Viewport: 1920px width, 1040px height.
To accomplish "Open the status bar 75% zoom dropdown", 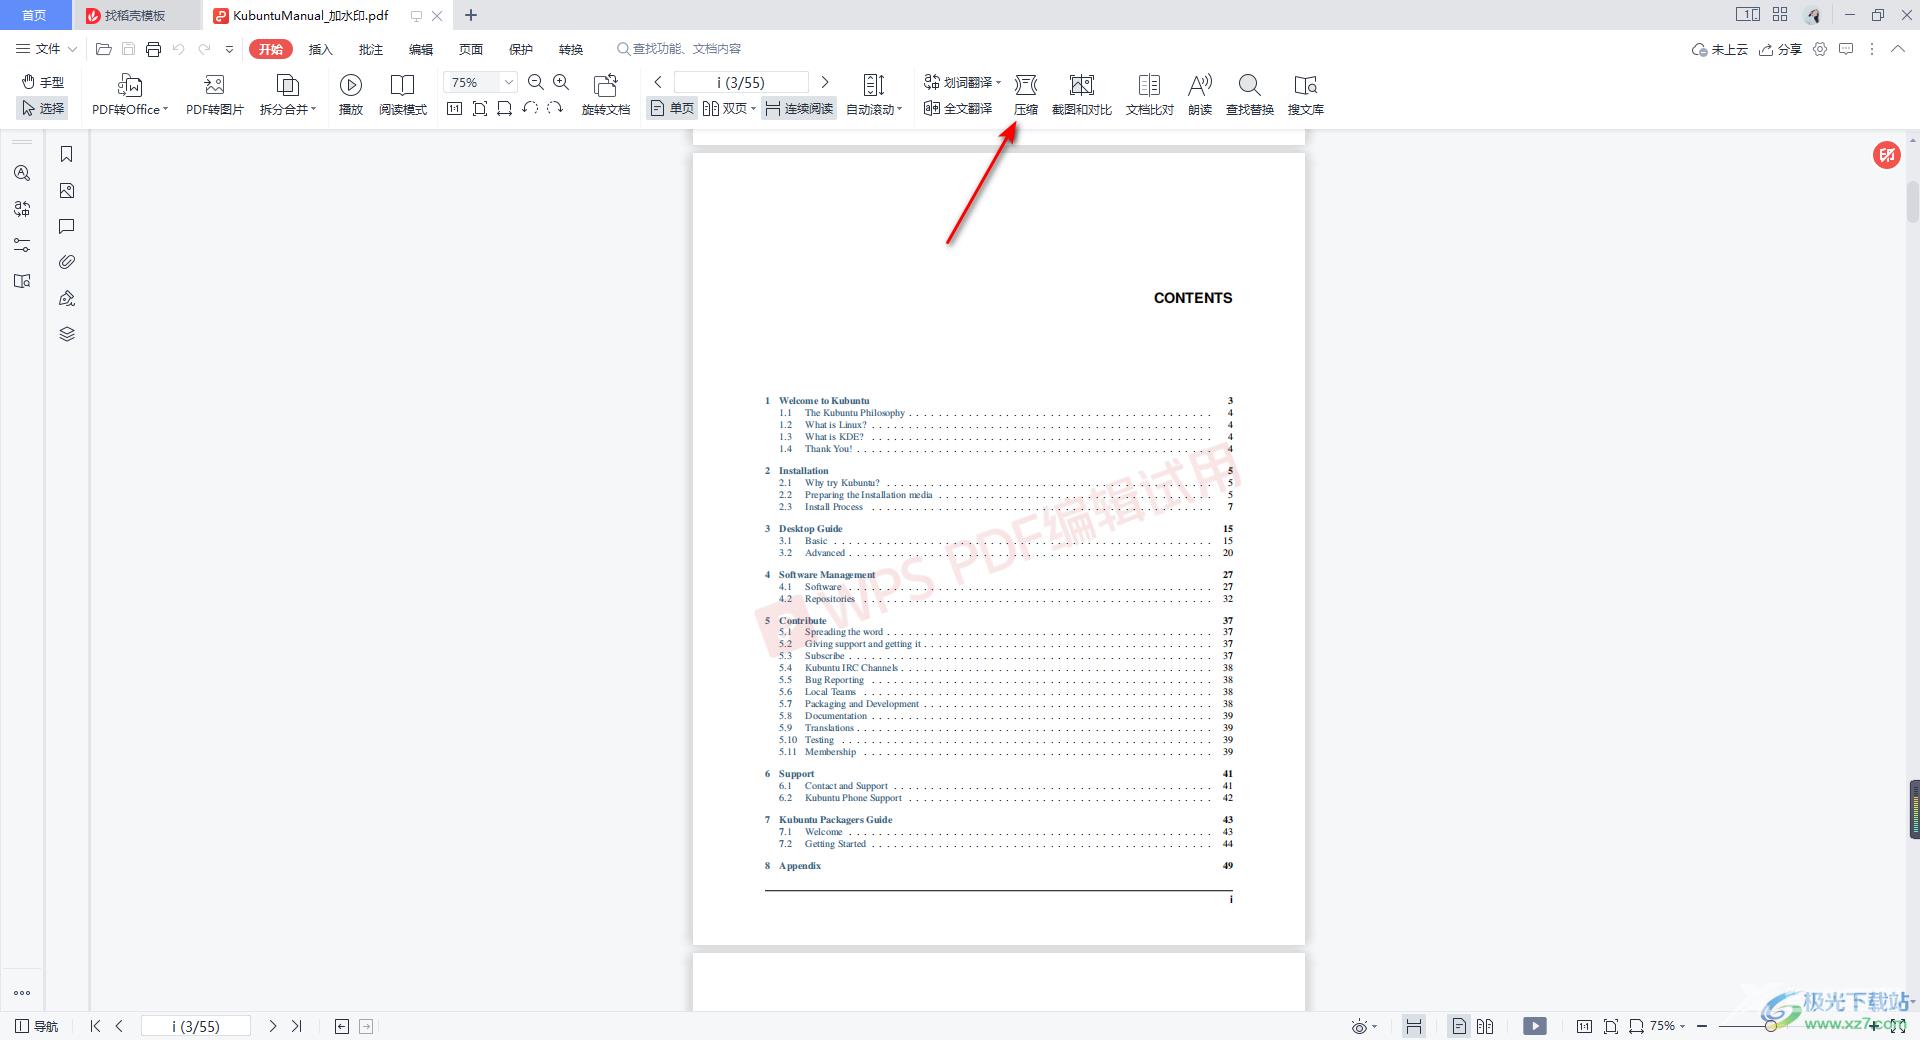I will [x=1668, y=1026].
